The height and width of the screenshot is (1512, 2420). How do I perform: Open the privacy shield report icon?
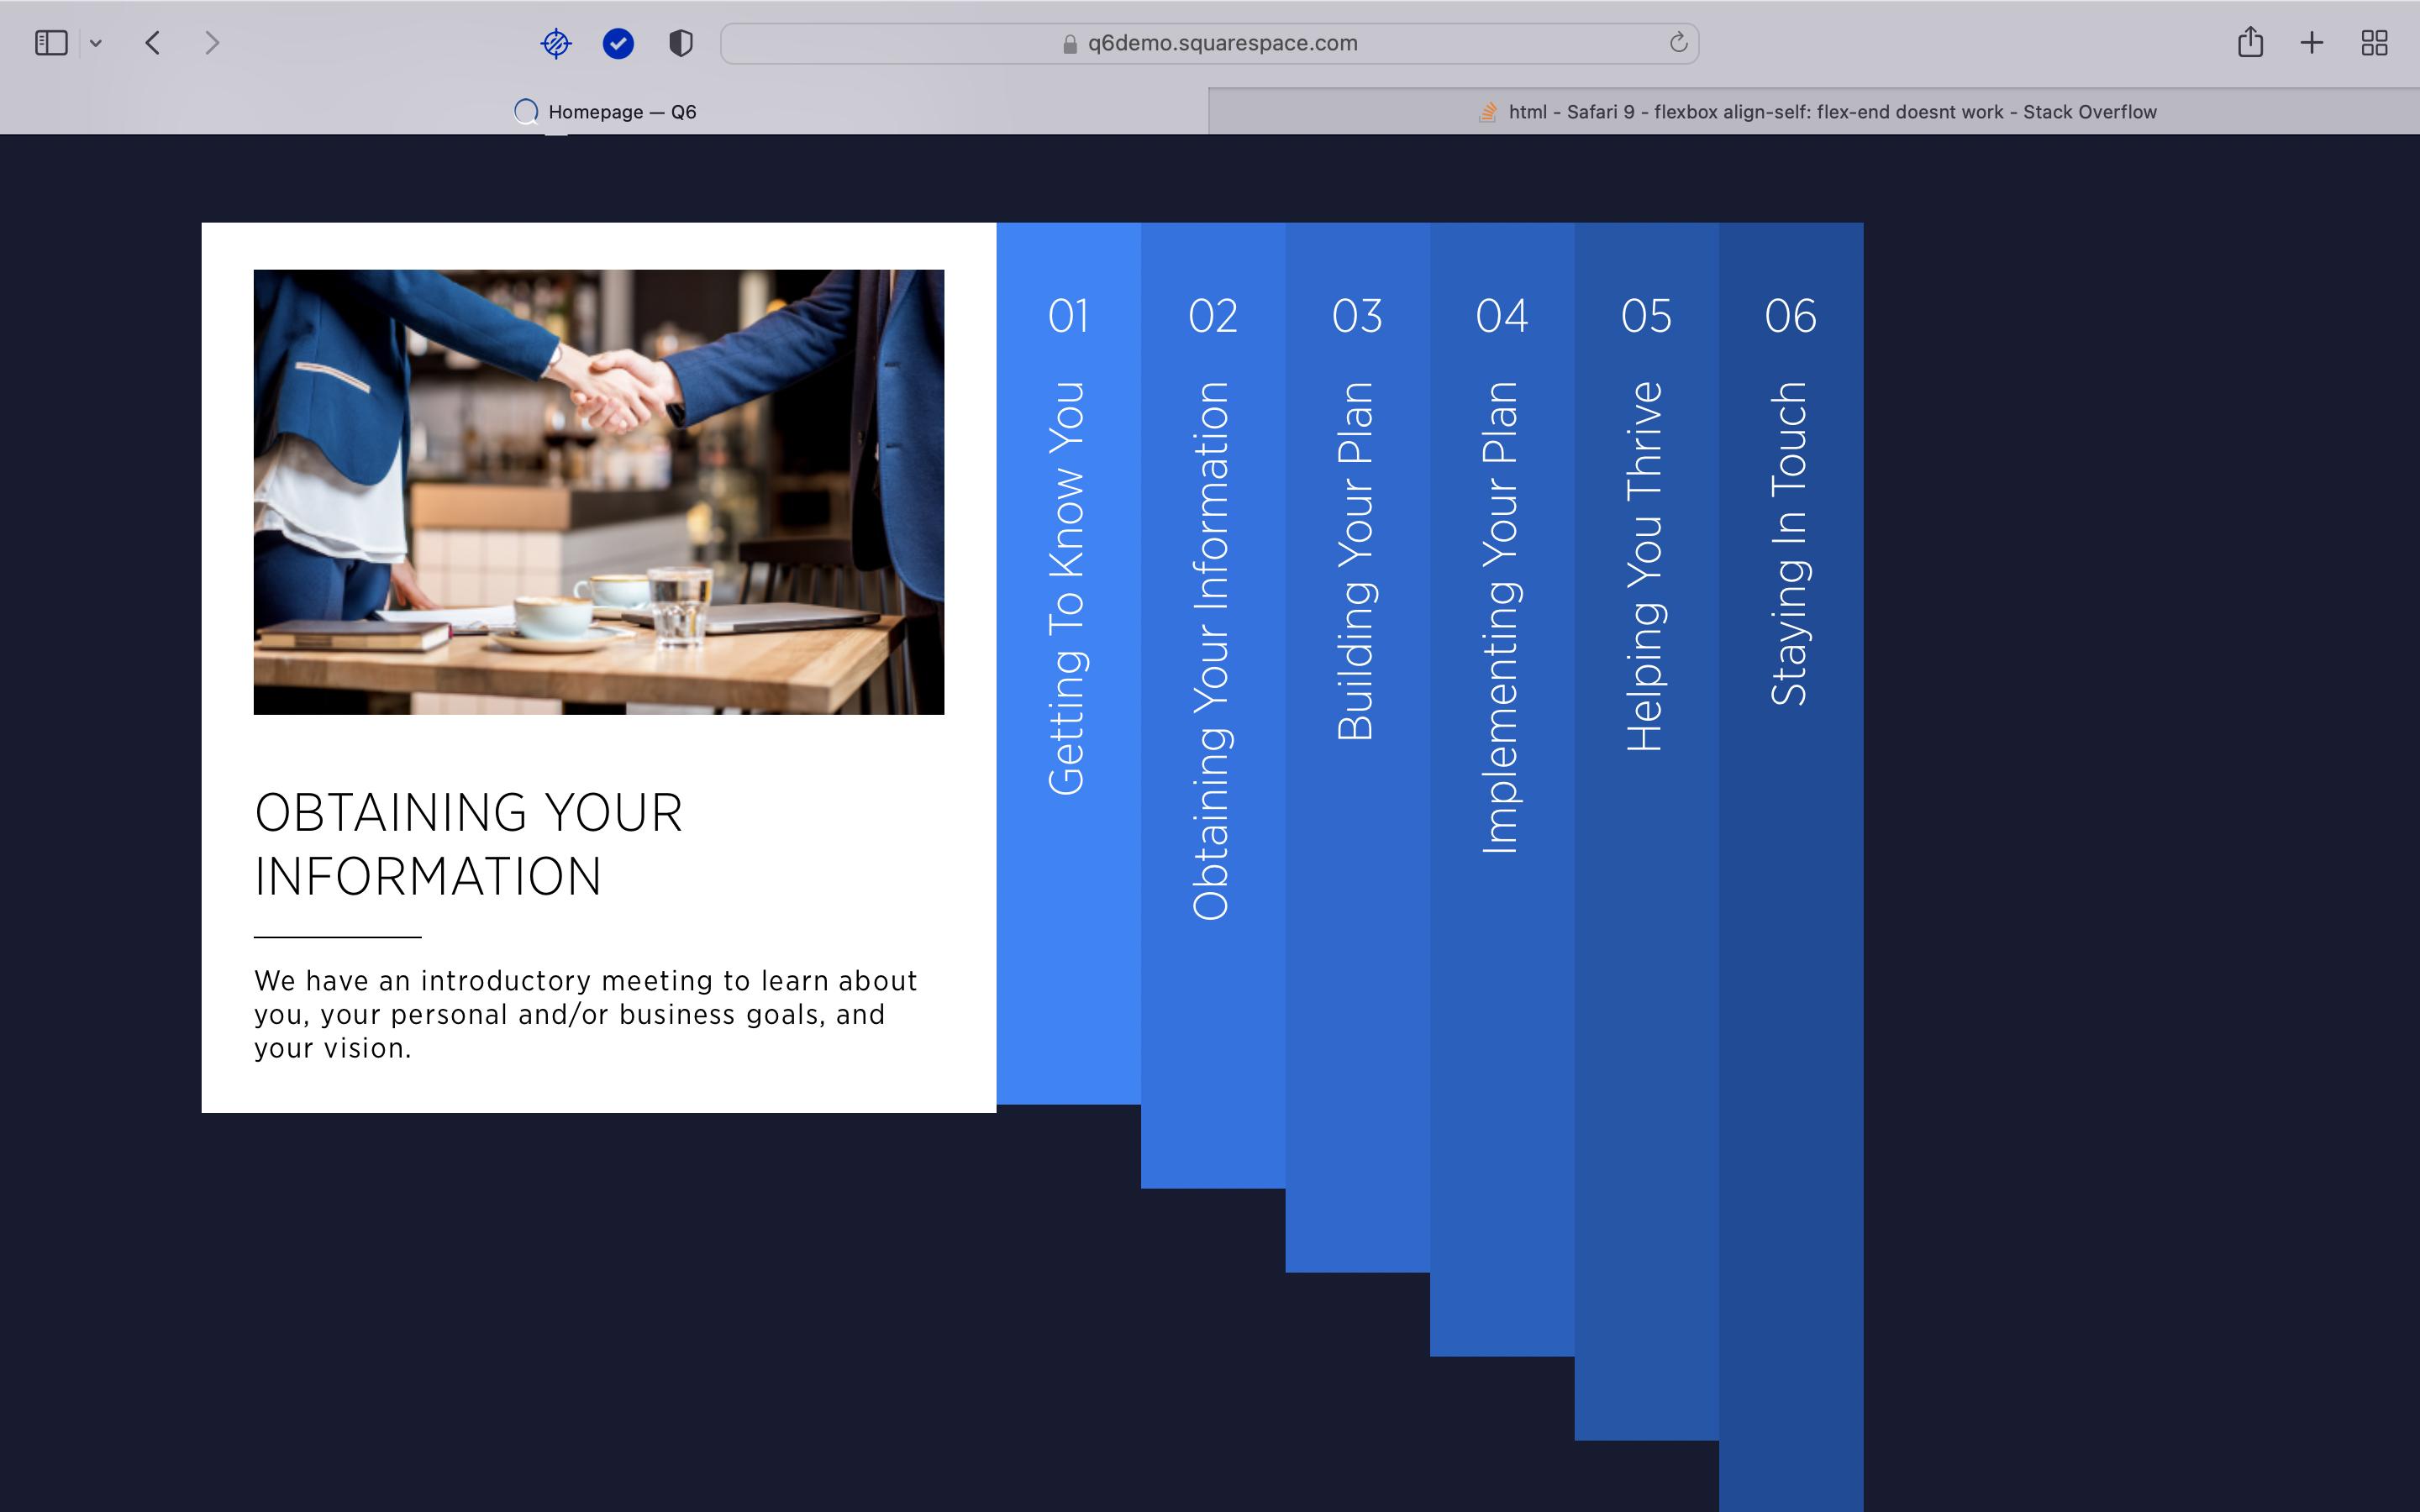(x=681, y=43)
